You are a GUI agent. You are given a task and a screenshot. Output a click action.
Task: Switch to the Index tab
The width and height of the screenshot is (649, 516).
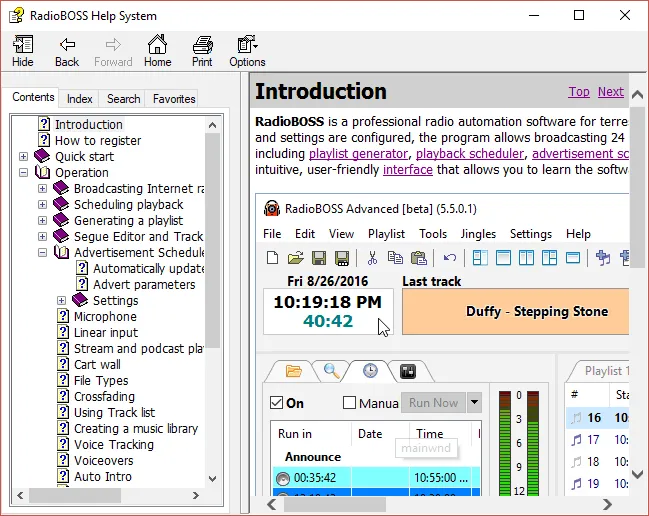point(80,99)
